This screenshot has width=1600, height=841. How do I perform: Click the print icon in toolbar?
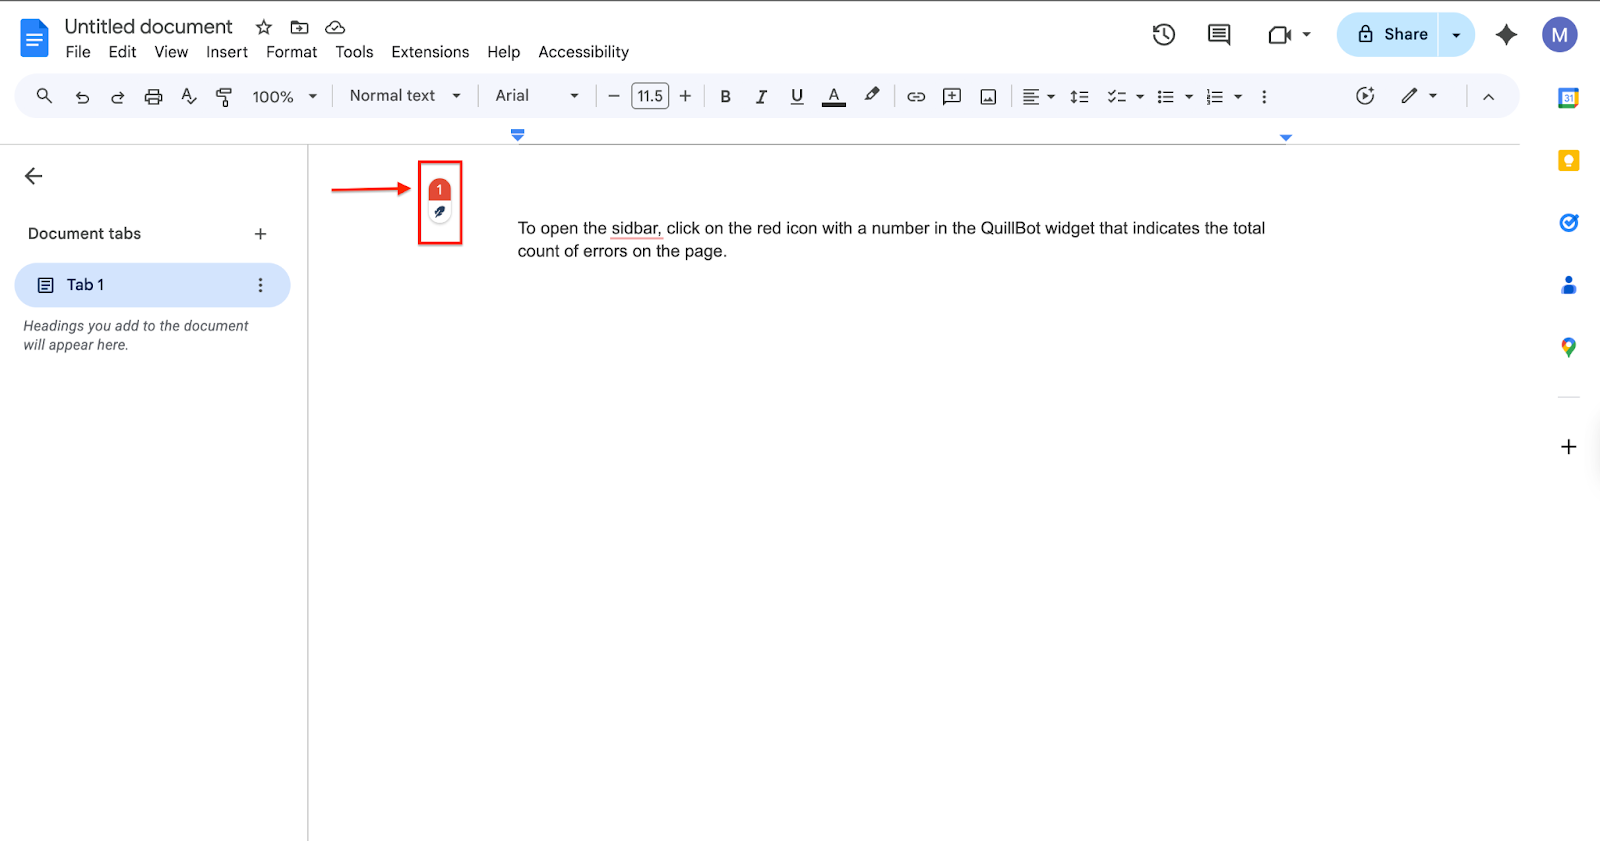tap(153, 97)
